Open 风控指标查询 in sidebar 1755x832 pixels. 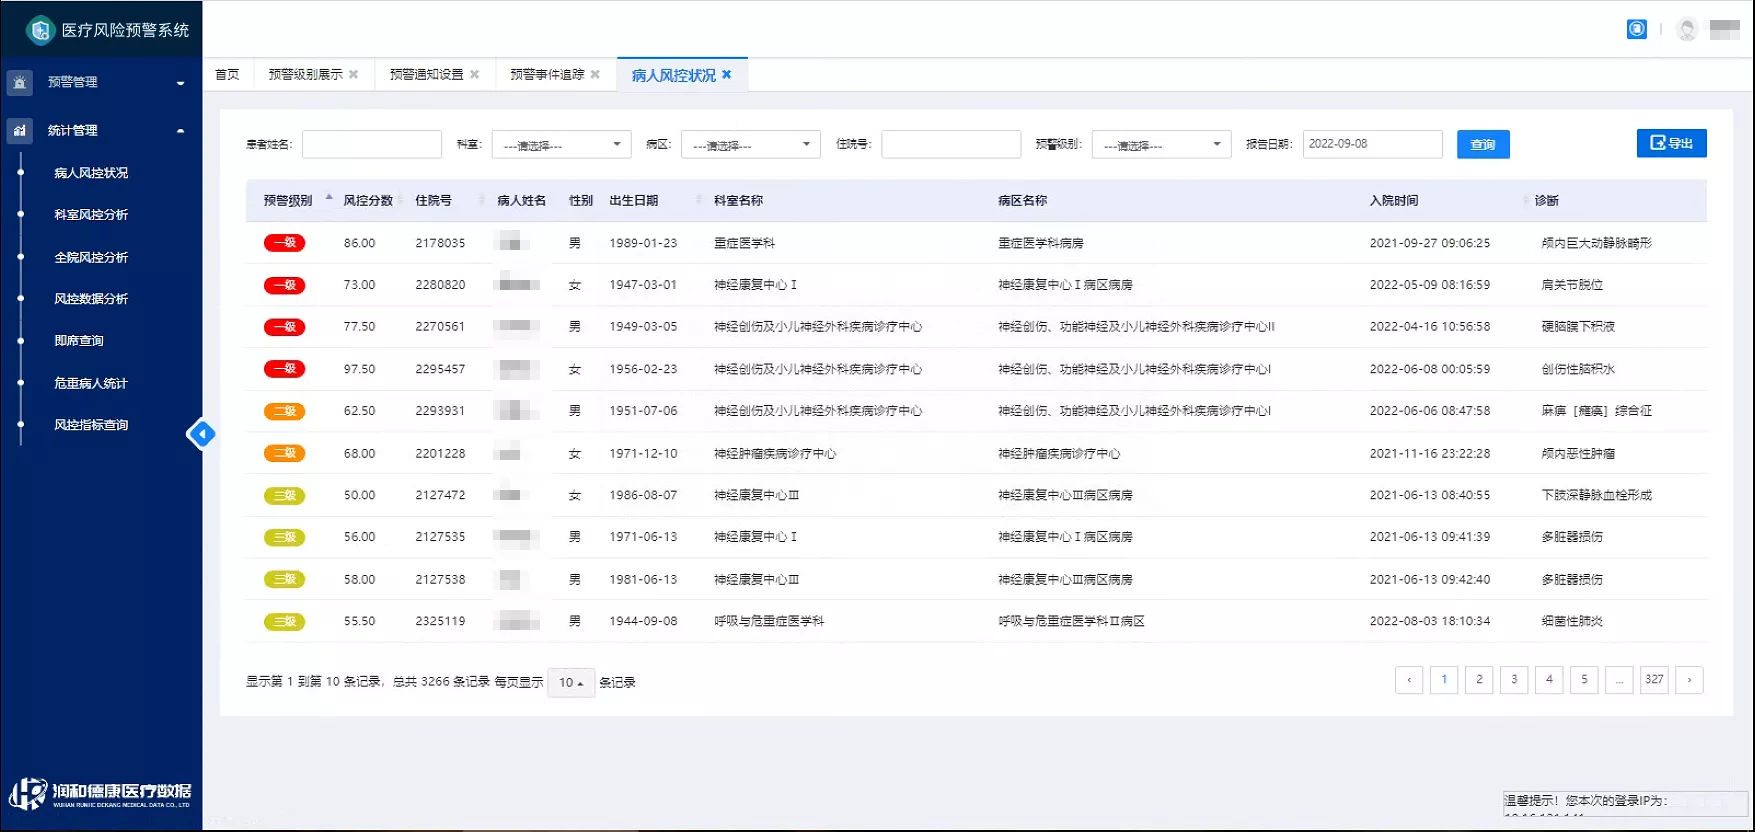coord(91,425)
